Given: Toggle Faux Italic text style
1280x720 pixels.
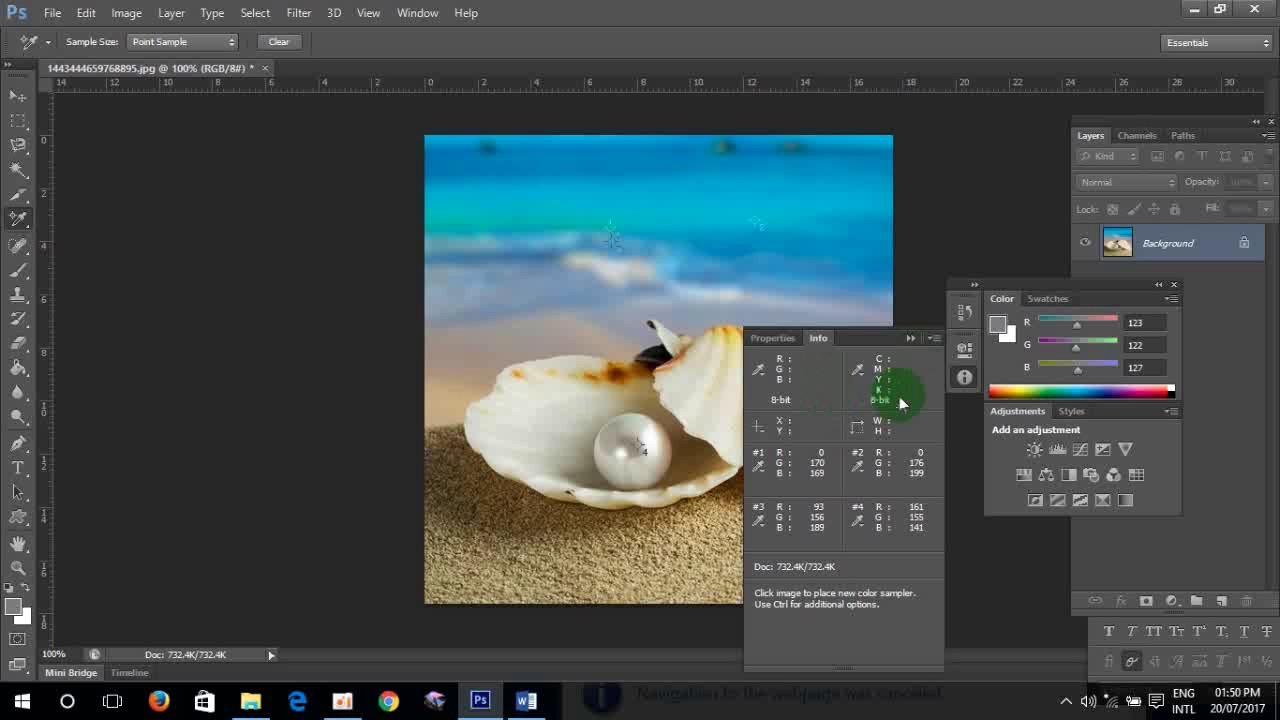Looking at the screenshot, I should coord(1131,632).
